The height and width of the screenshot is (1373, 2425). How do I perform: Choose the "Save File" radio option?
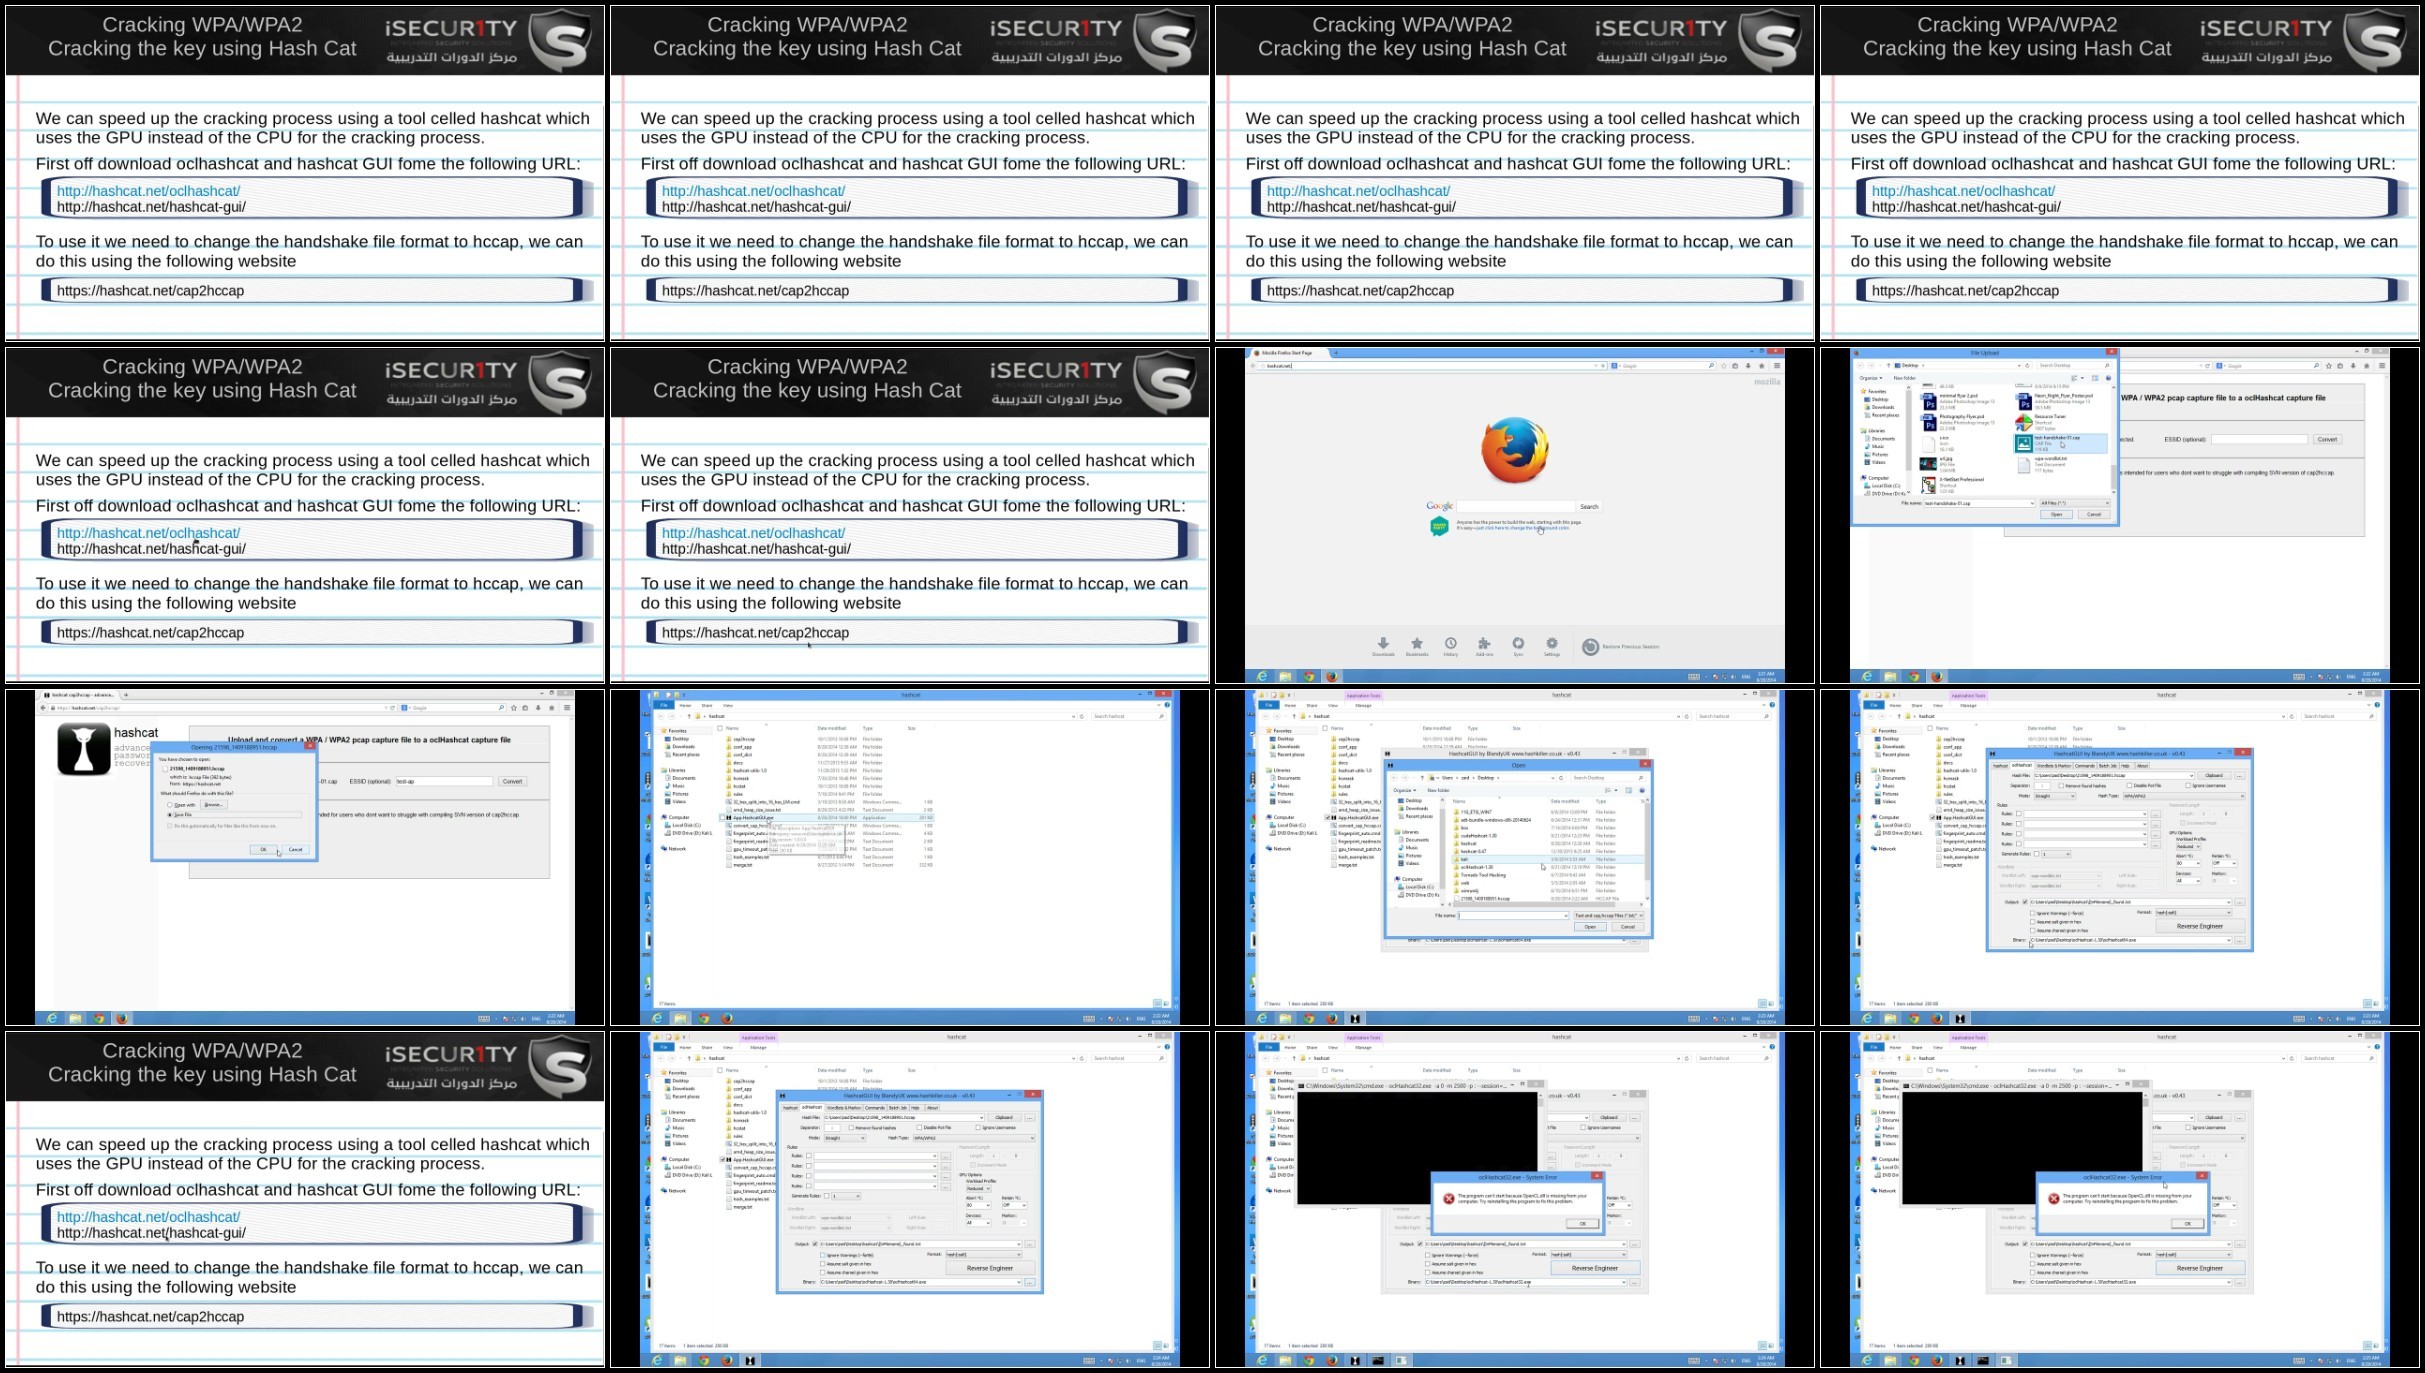coord(170,815)
